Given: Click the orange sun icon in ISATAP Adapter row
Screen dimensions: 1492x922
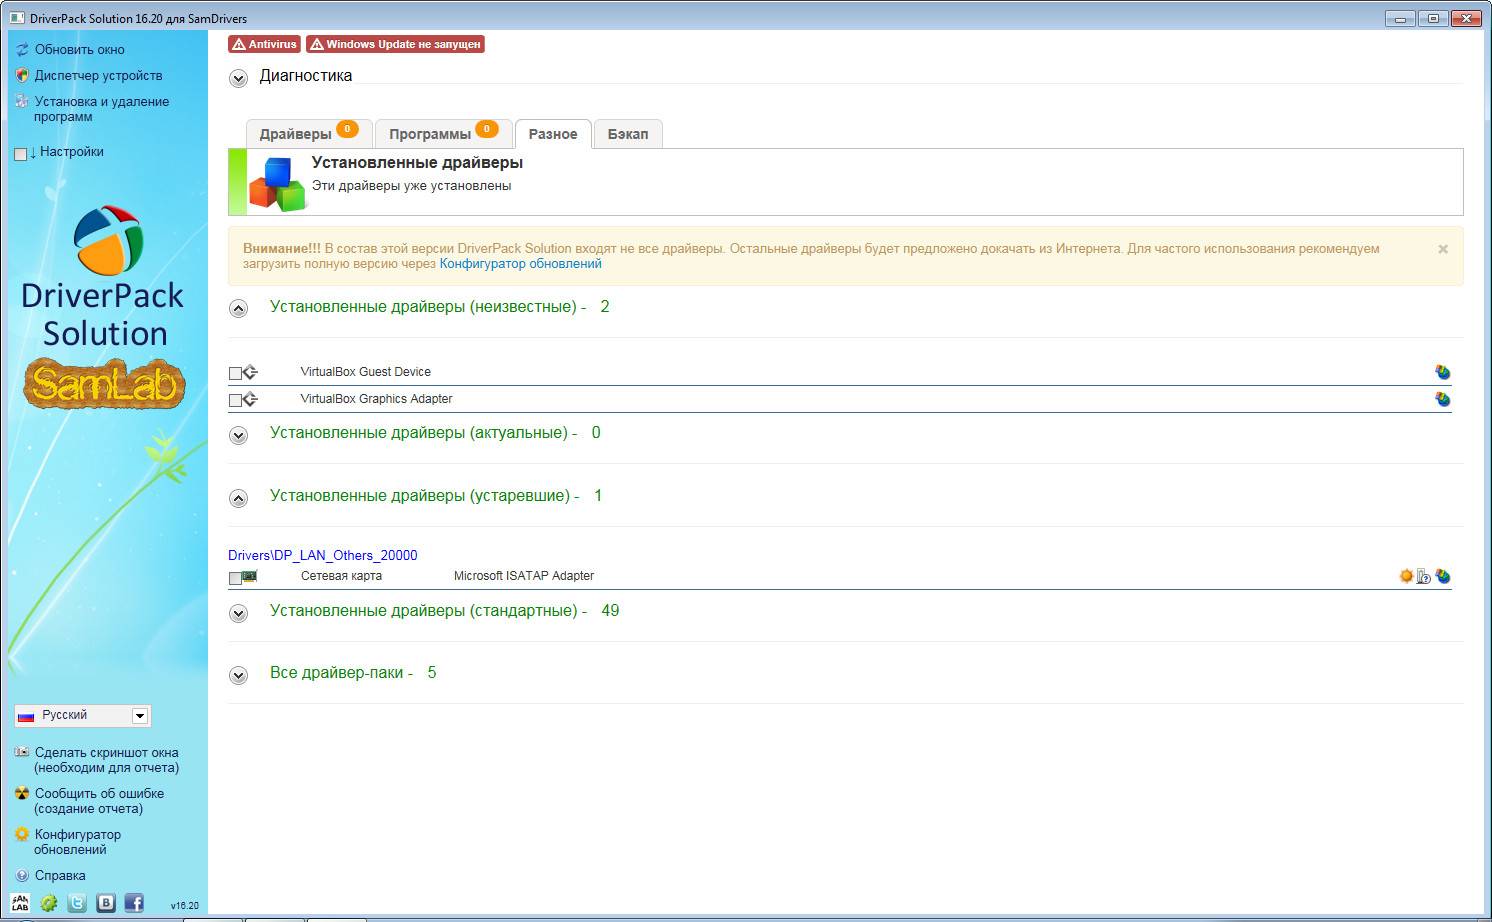Looking at the screenshot, I should click(x=1406, y=576).
